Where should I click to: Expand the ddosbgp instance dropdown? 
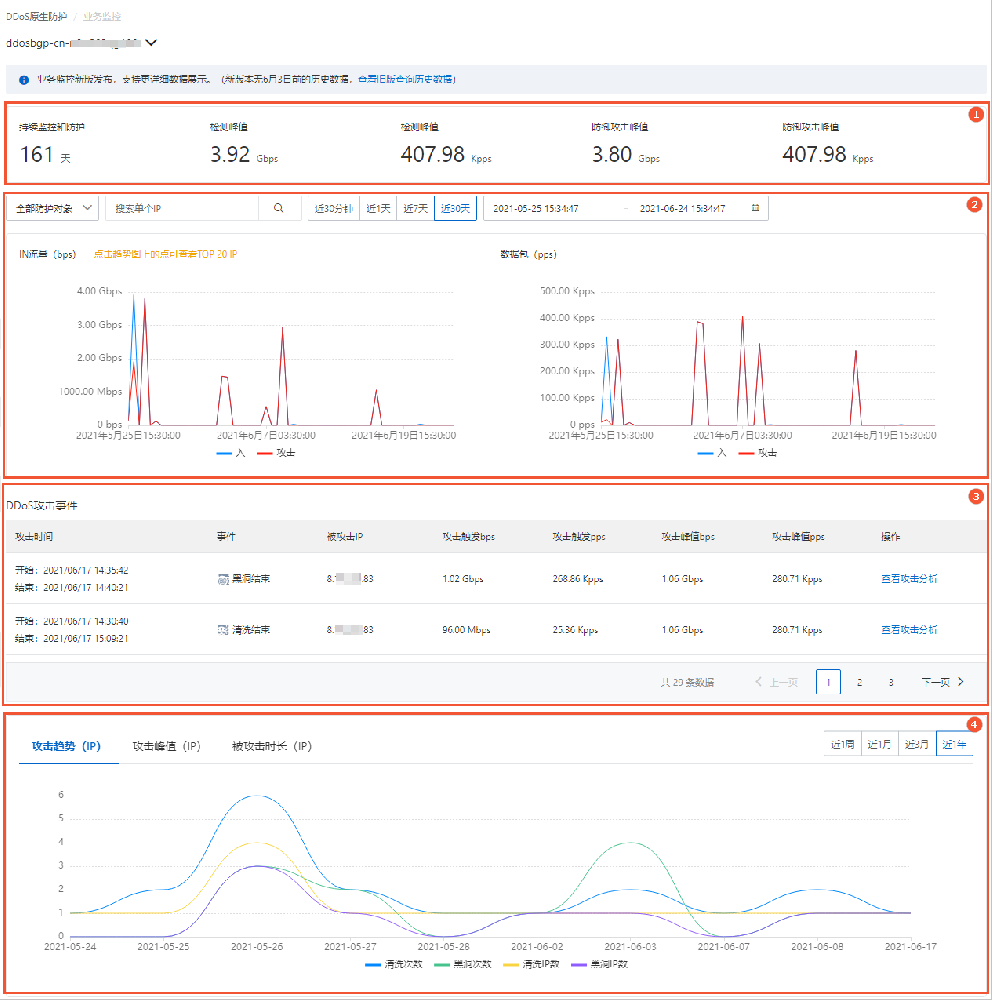click(x=151, y=43)
